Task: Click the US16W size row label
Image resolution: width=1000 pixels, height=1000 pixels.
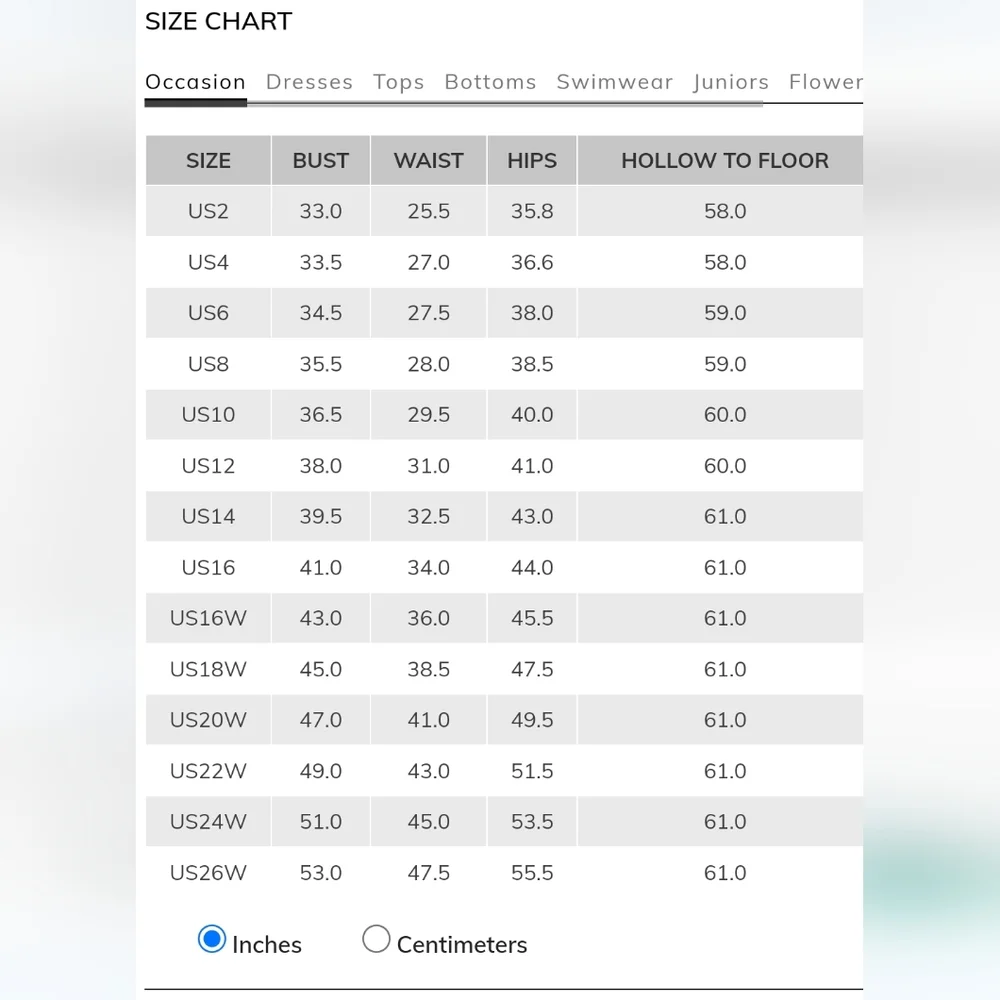Action: [208, 618]
